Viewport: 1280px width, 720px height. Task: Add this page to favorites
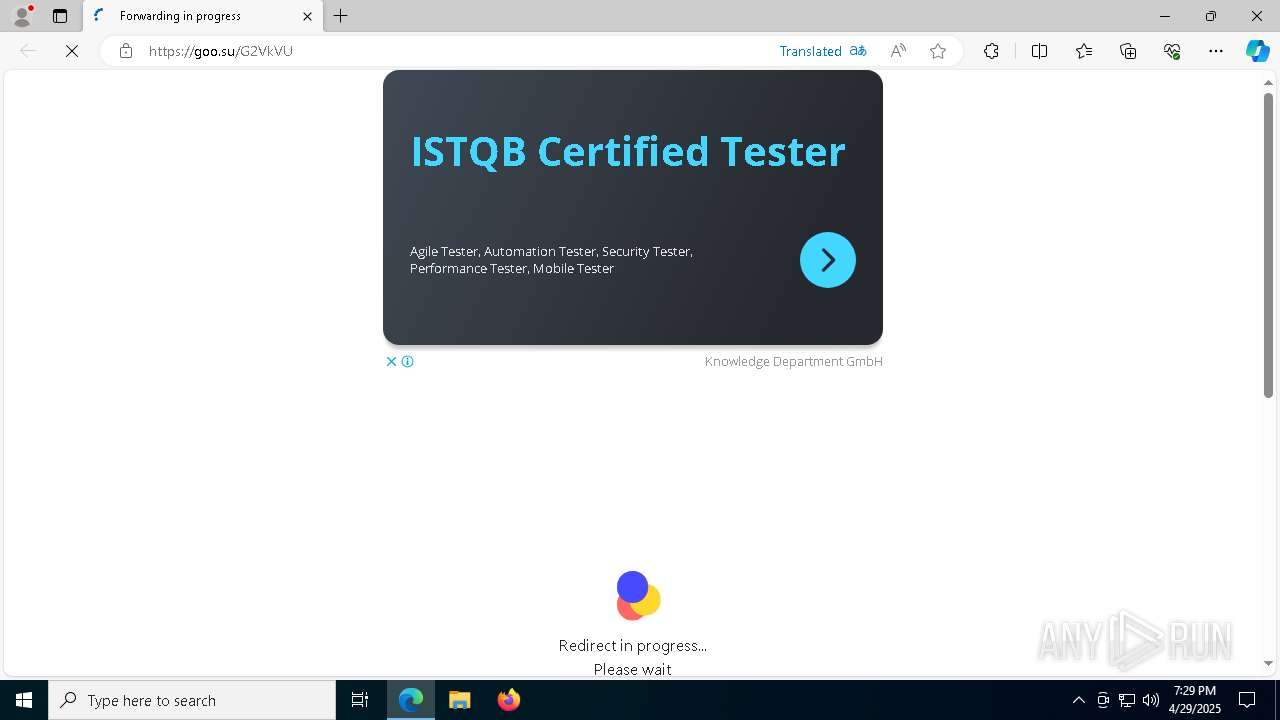point(938,51)
